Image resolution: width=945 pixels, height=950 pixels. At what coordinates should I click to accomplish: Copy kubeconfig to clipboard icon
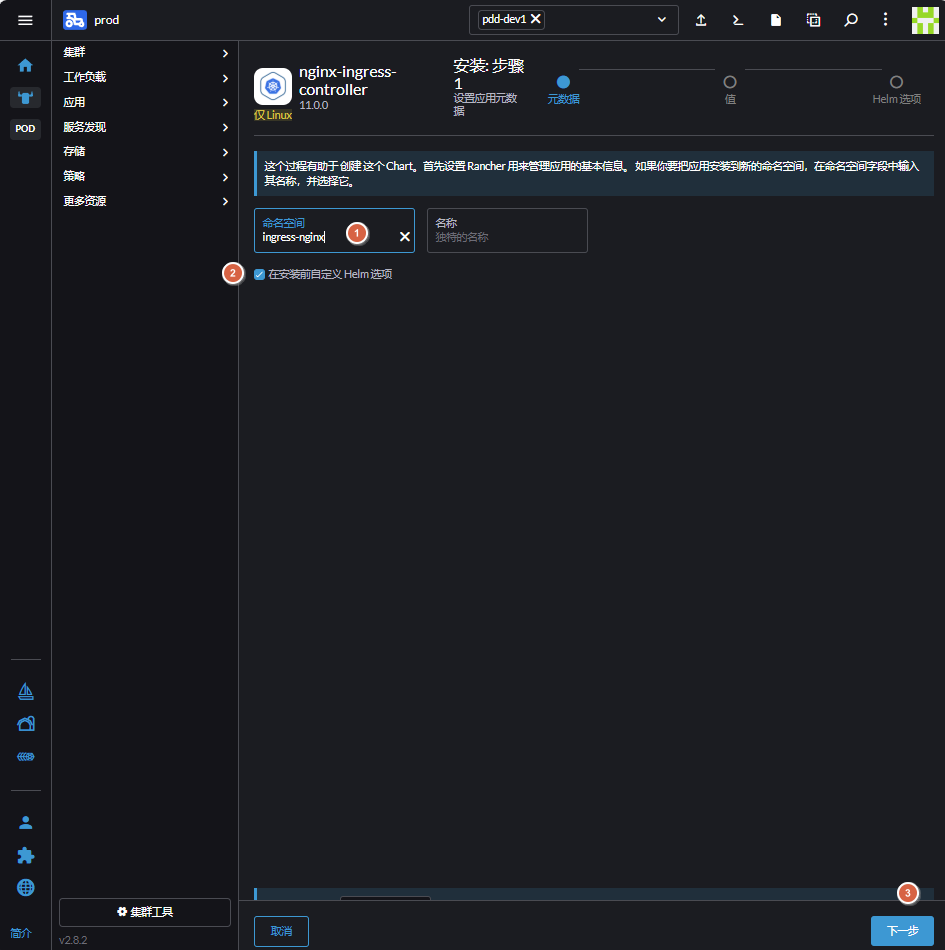813,20
